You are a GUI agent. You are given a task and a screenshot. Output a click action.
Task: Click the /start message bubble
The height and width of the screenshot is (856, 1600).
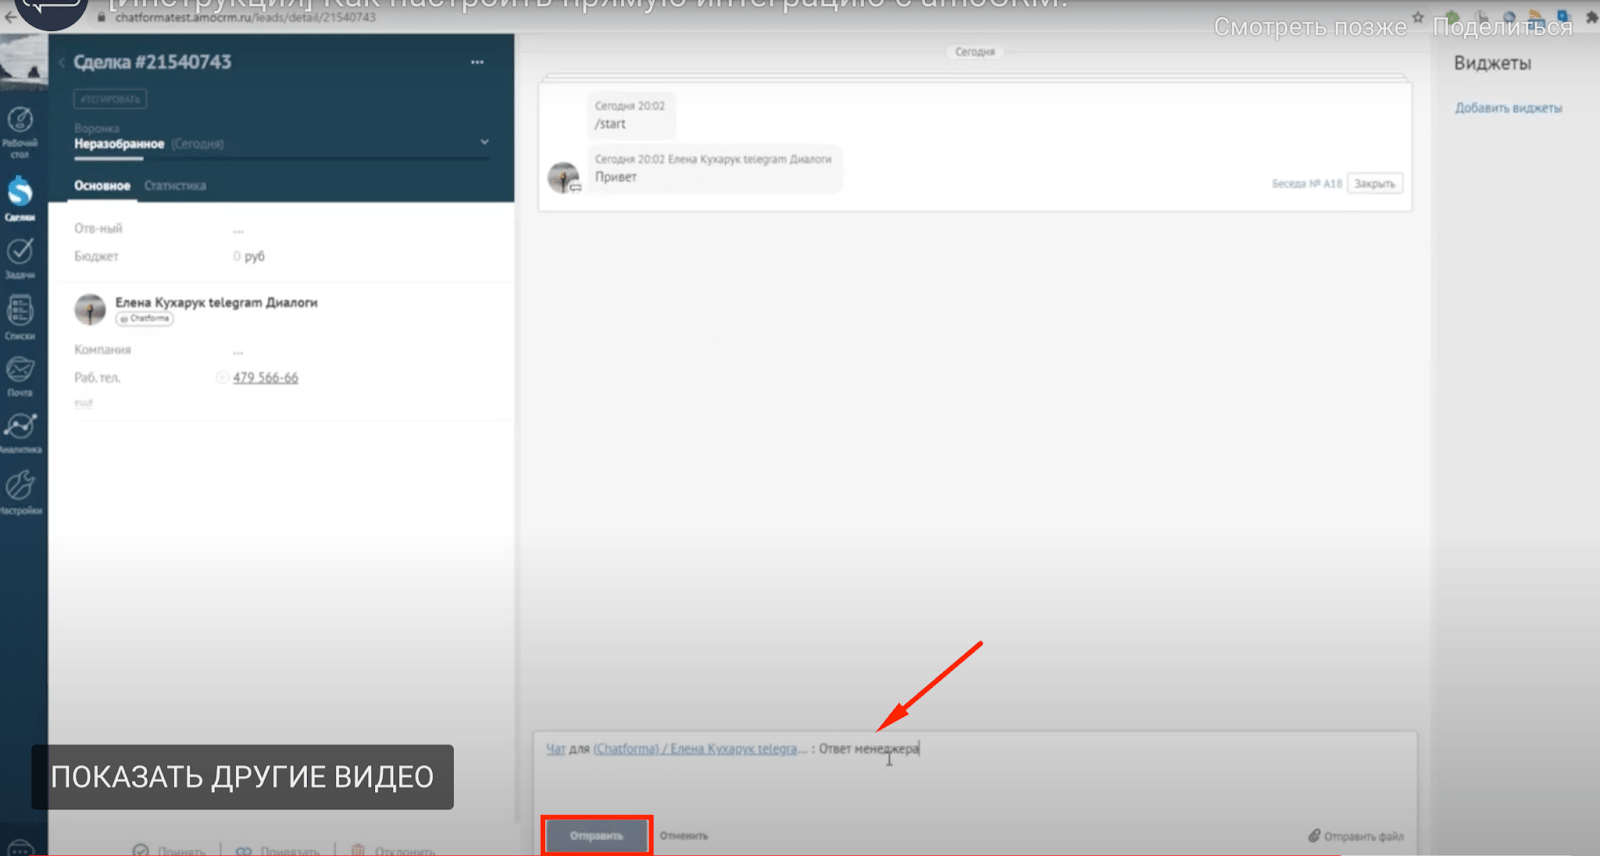(x=630, y=116)
